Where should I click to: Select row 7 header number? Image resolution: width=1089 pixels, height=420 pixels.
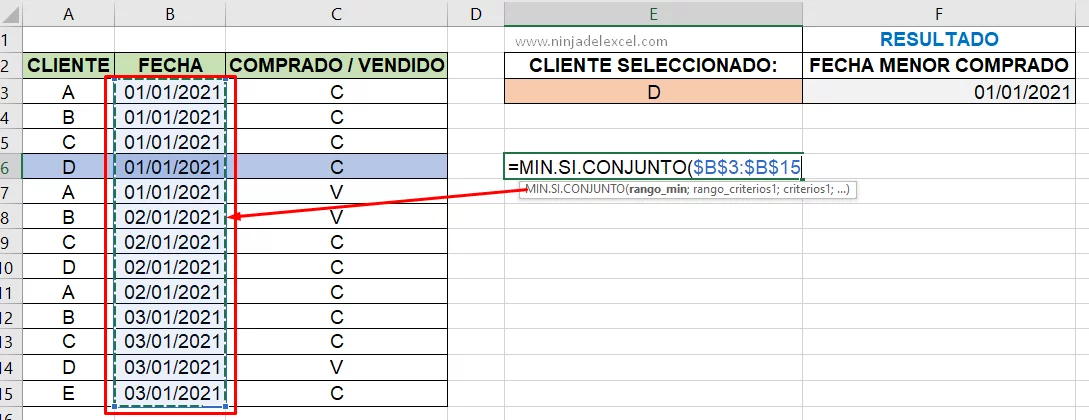point(10,192)
